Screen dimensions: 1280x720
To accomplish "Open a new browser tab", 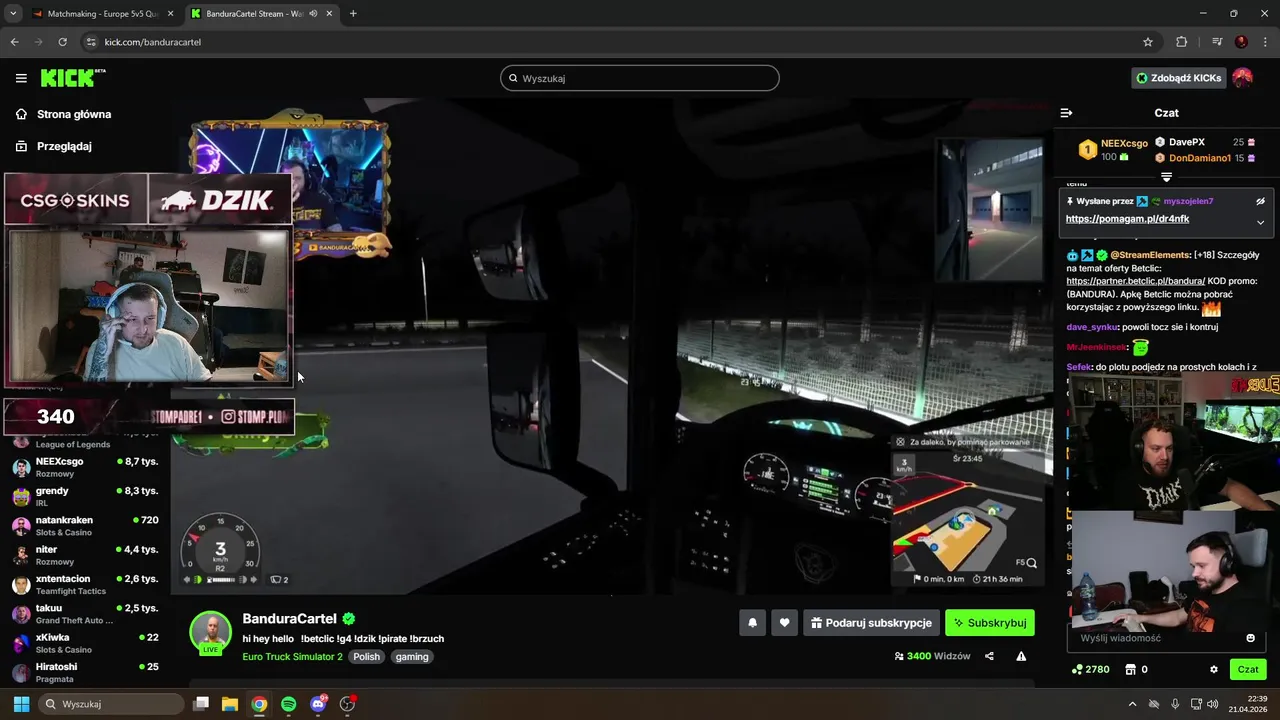I will pyautogui.click(x=353, y=14).
